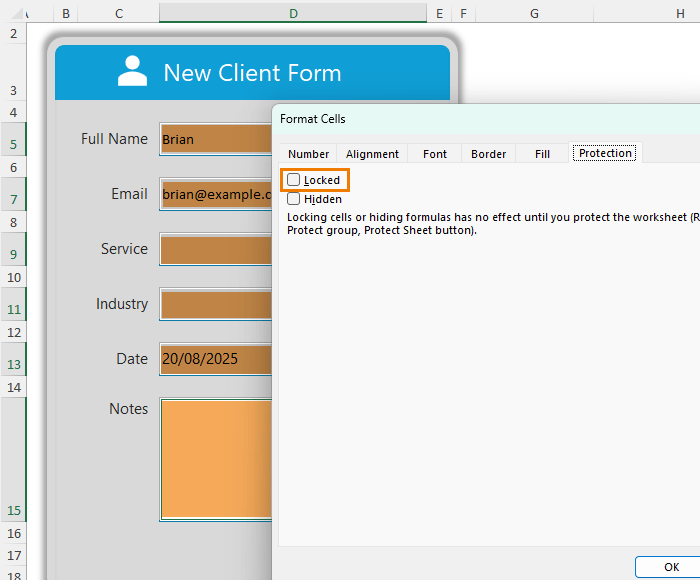Select the Notes input area
700x580 pixels.
(x=217, y=459)
